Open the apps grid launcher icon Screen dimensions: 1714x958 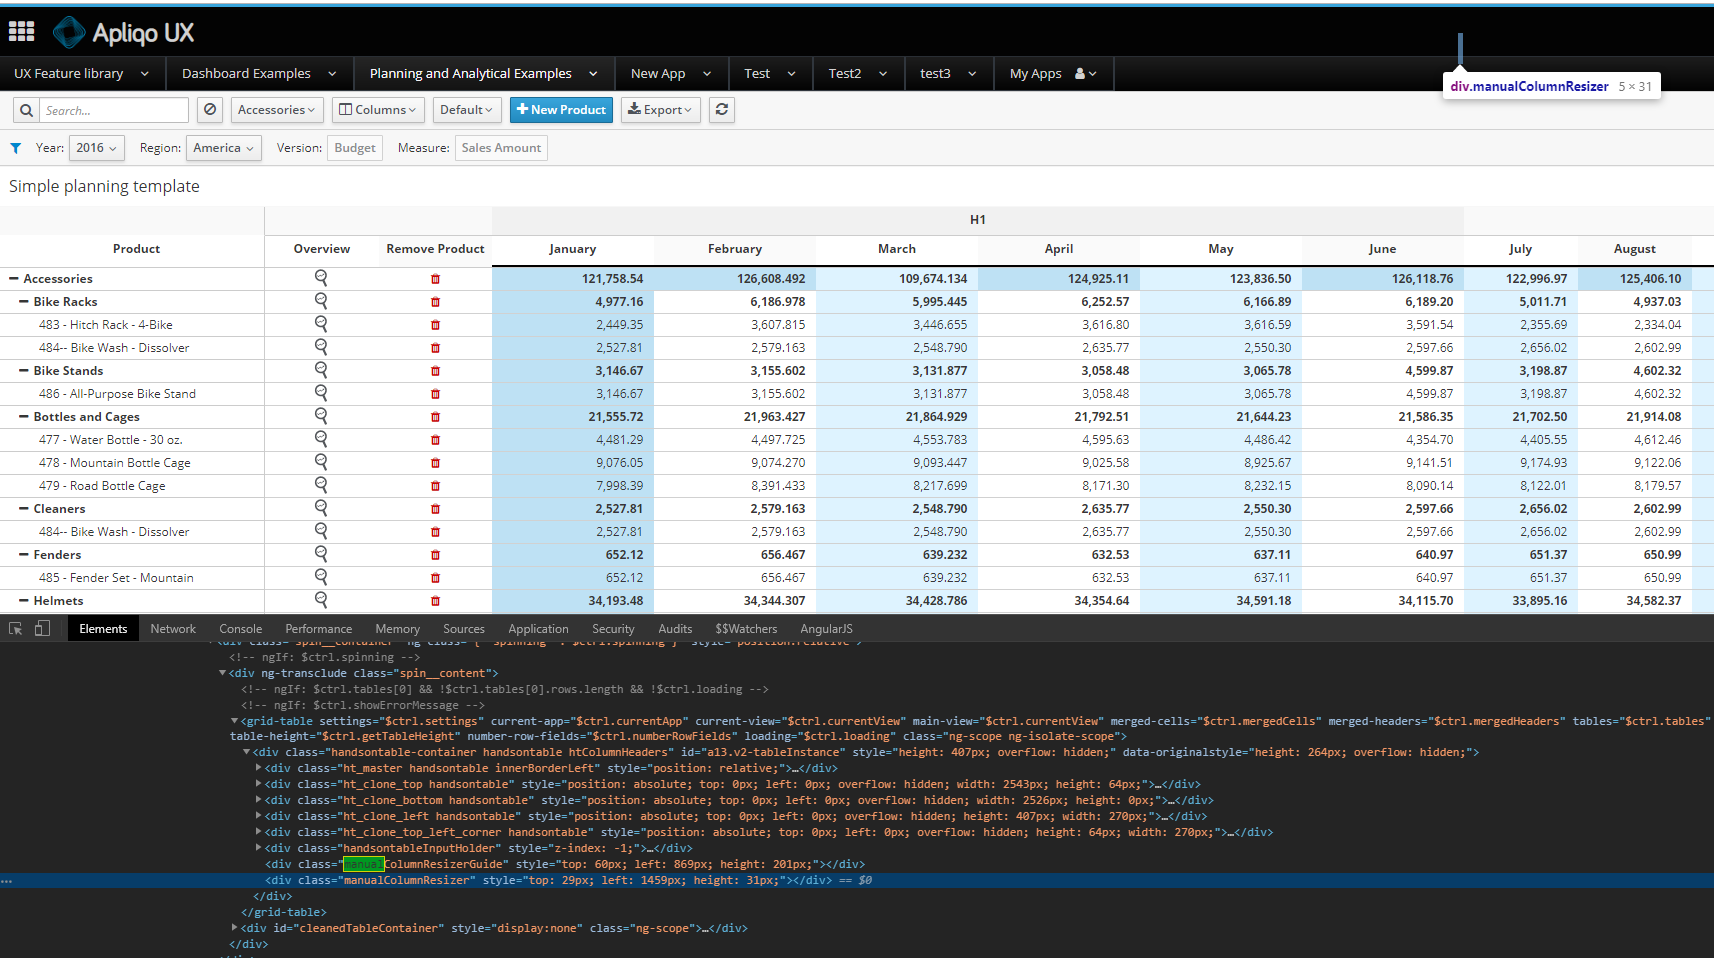21,32
